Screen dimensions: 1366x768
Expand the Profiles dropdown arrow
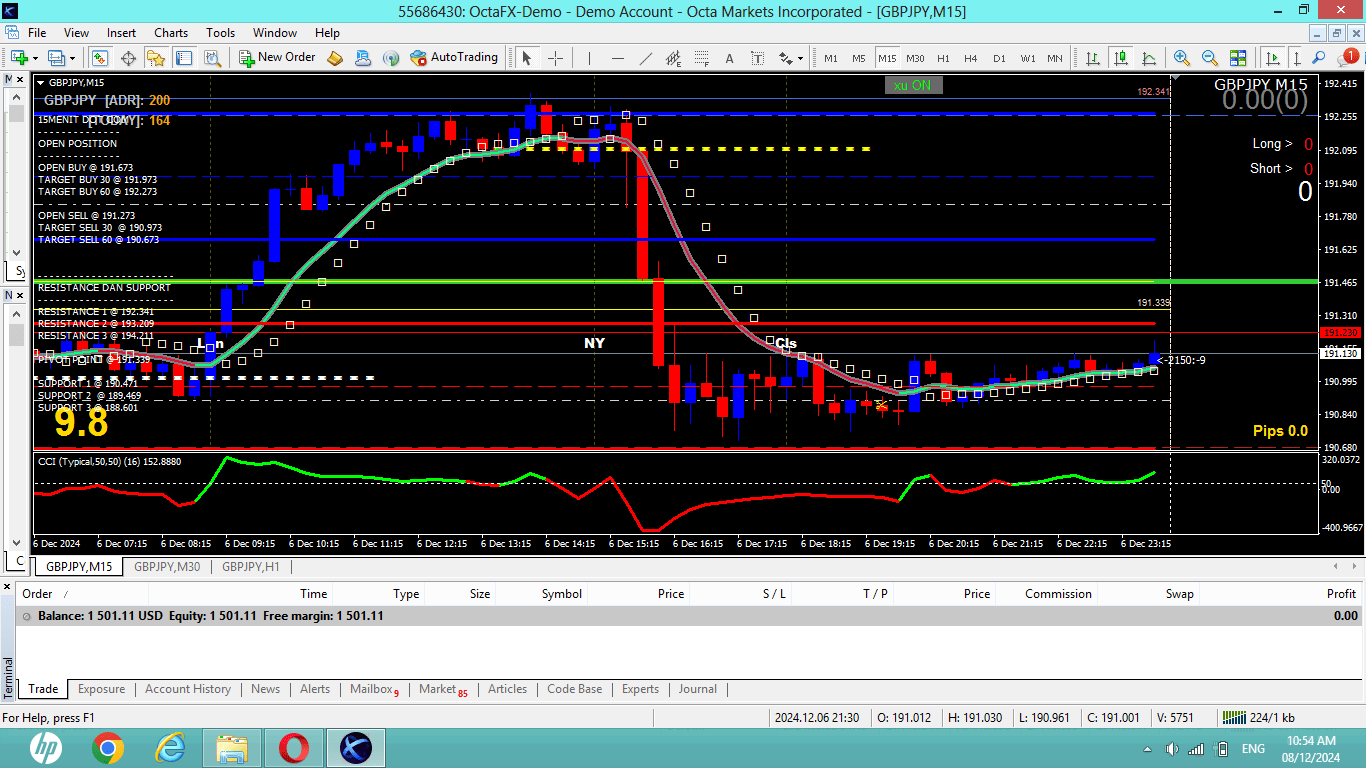point(72,58)
